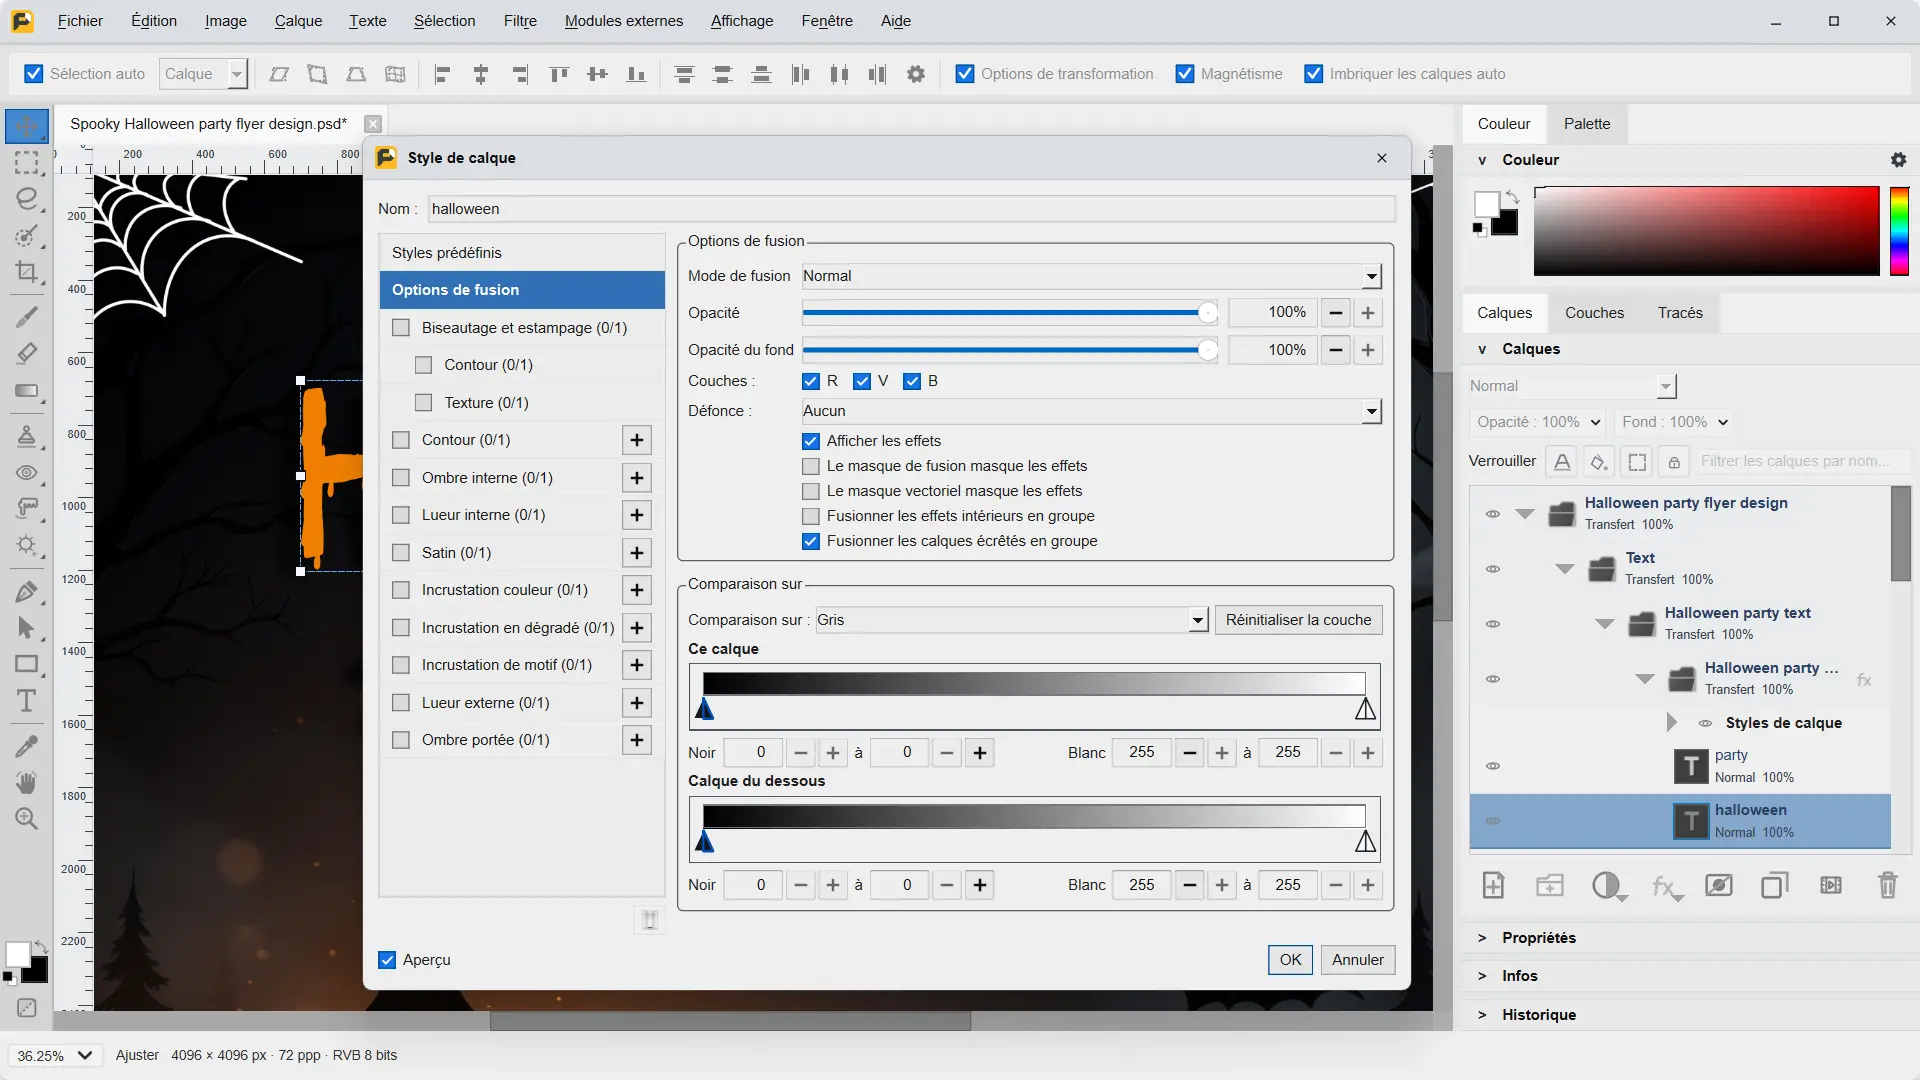Image resolution: width=1920 pixels, height=1080 pixels.
Task: Open the fx layer effects menu icon
Action: (1666, 886)
